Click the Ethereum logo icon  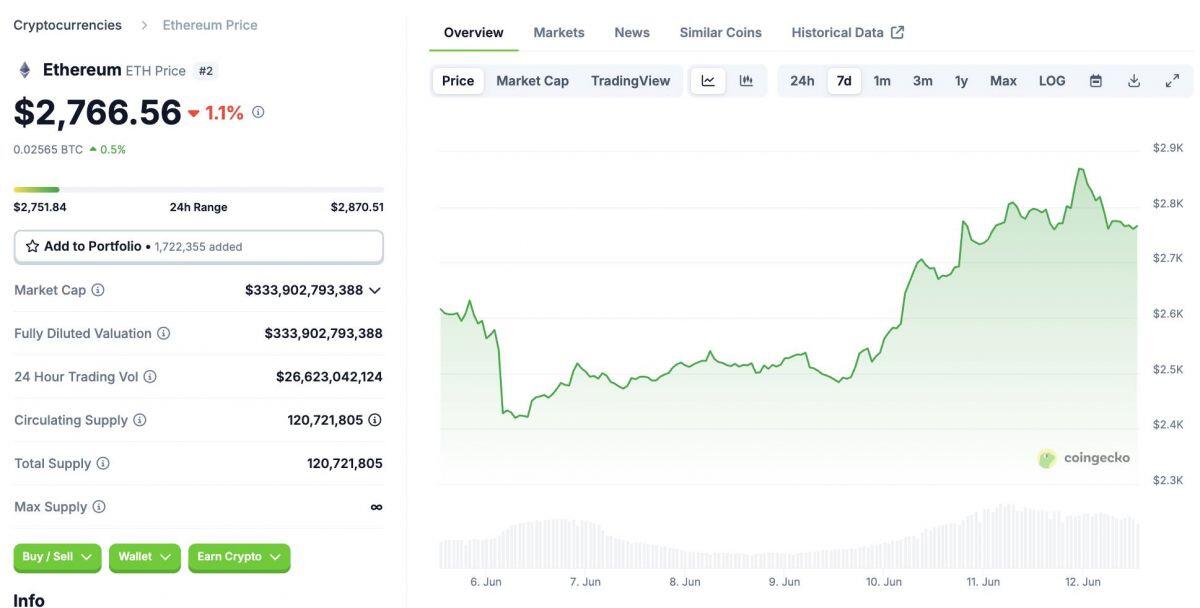25,70
